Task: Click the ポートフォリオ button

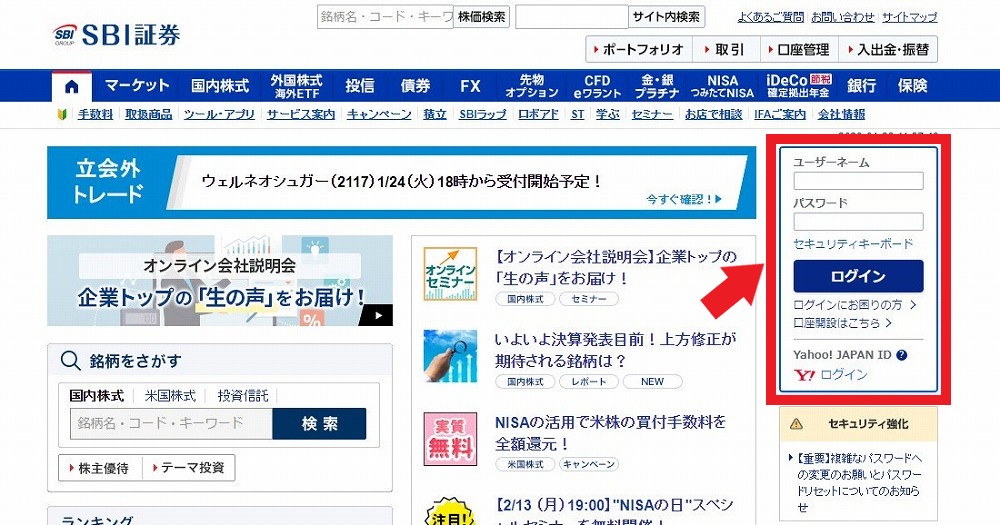Action: pyautogui.click(x=639, y=49)
